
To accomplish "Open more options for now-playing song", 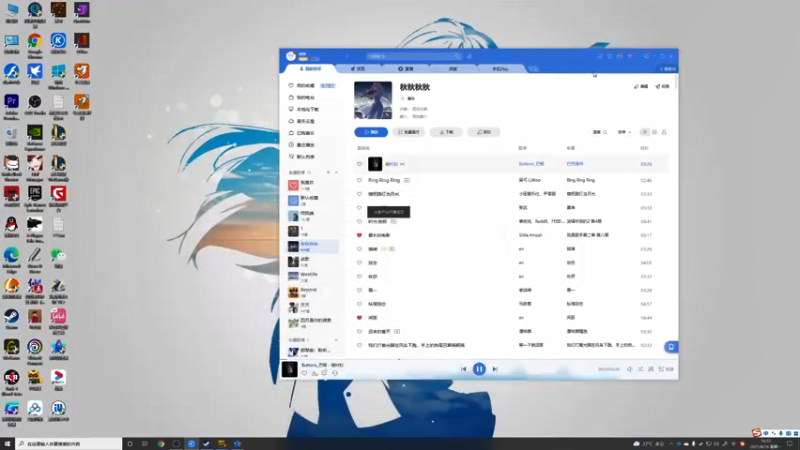I will click(x=335, y=373).
